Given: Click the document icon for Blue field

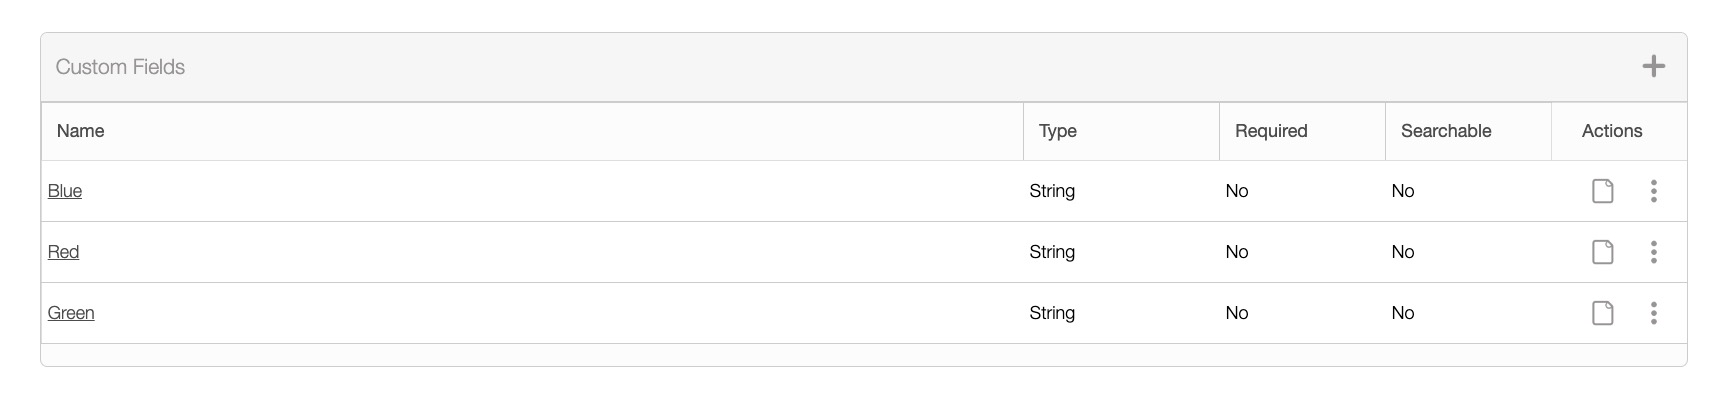Looking at the screenshot, I should (x=1602, y=191).
